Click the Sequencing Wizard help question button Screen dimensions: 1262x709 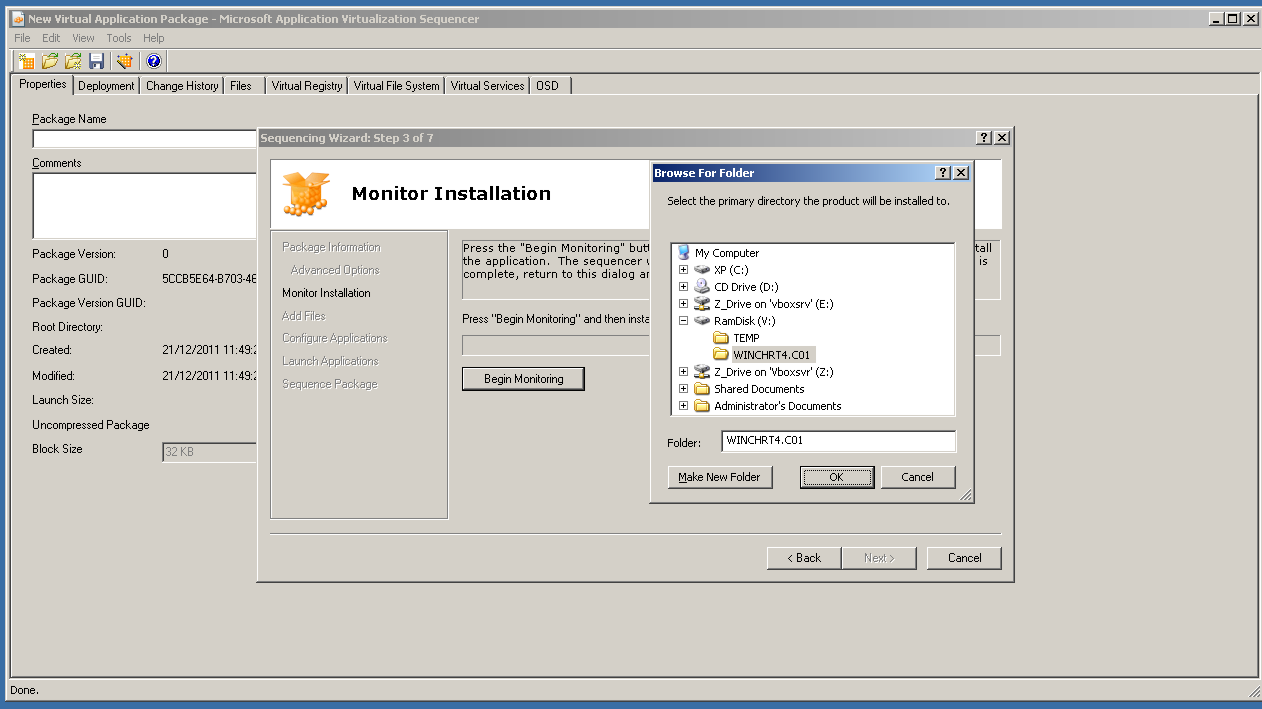[984, 138]
